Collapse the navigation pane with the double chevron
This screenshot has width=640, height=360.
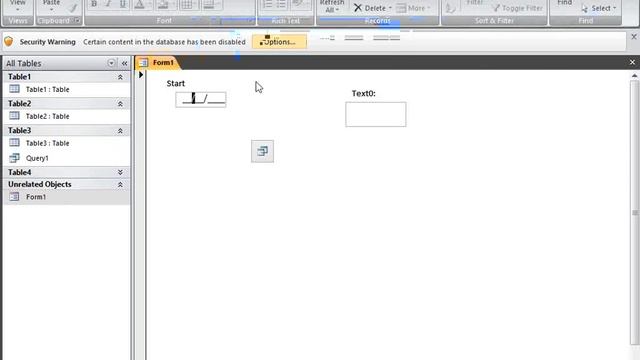124,63
